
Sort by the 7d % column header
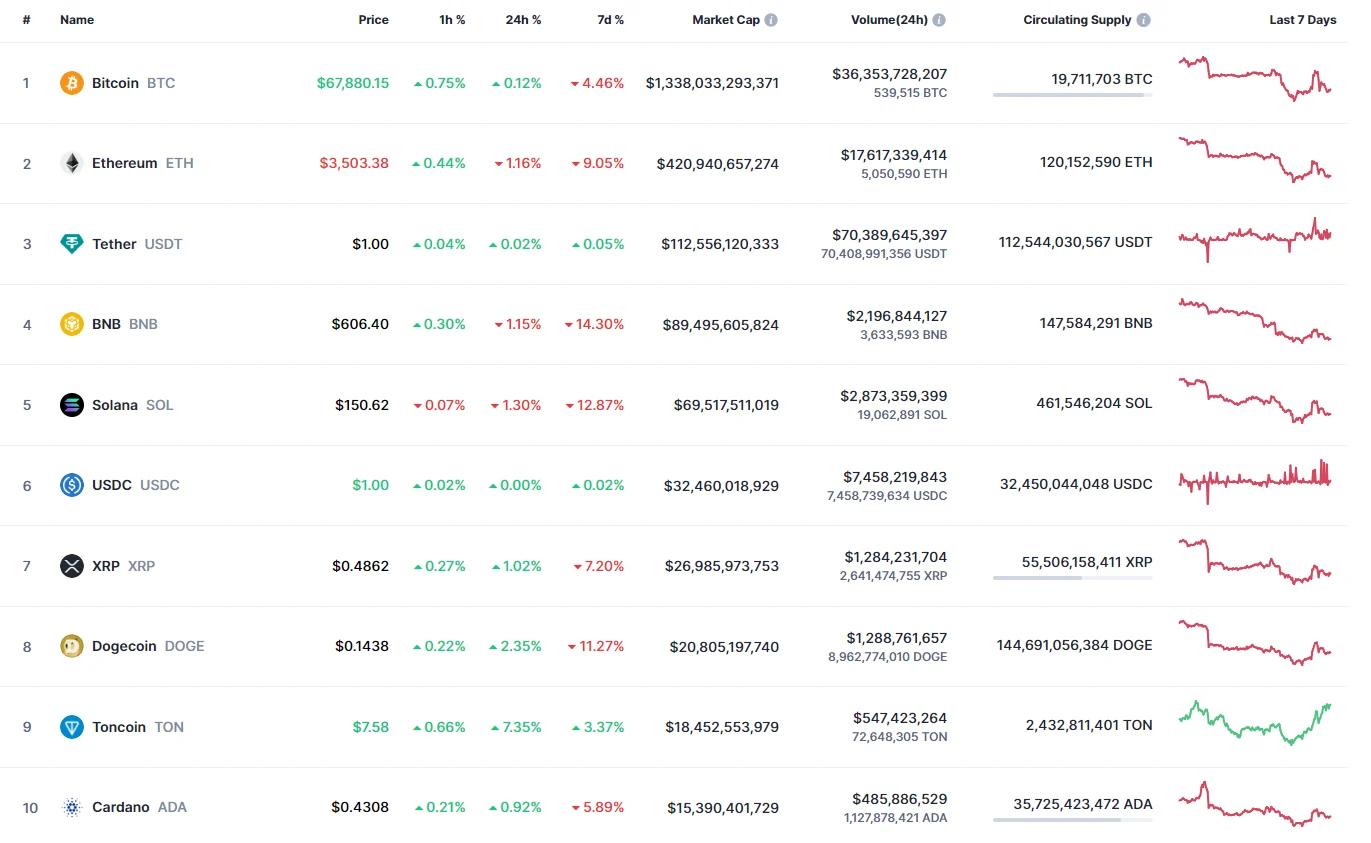(611, 20)
